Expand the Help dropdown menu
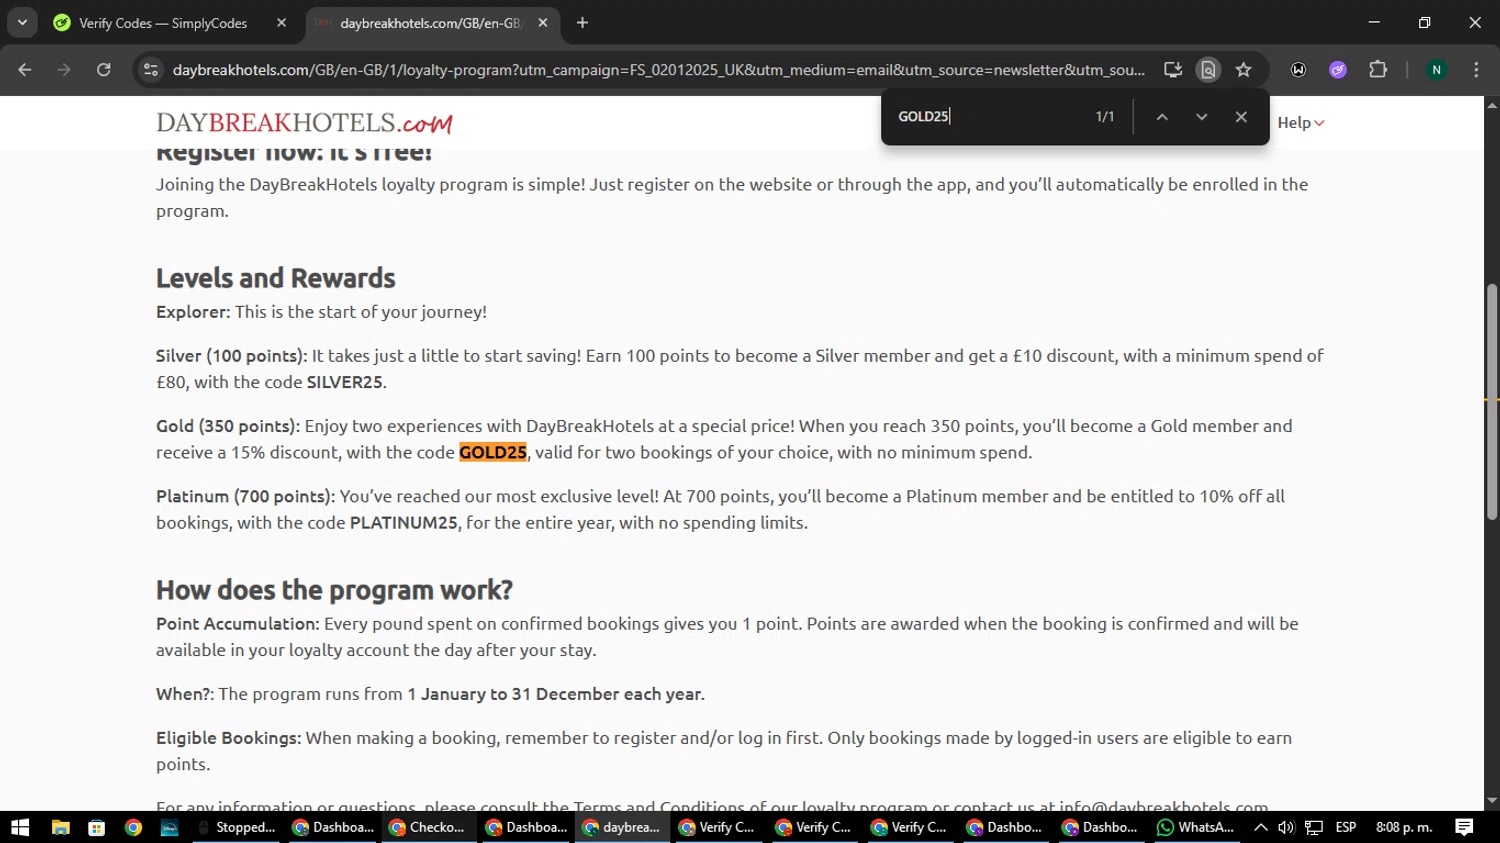 coord(1300,123)
